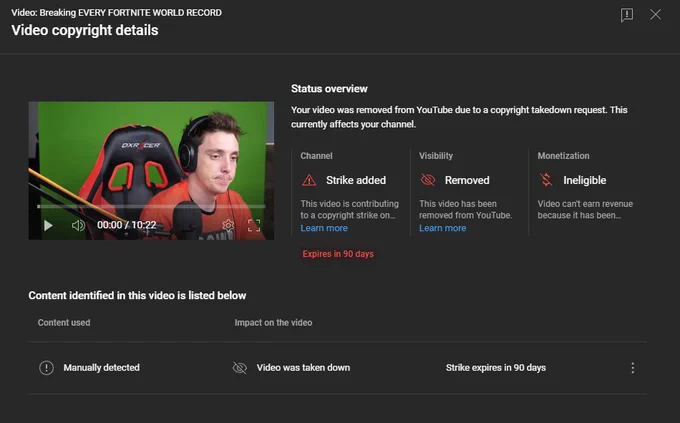
Task: Click the Visibility column label
Action: coord(436,156)
